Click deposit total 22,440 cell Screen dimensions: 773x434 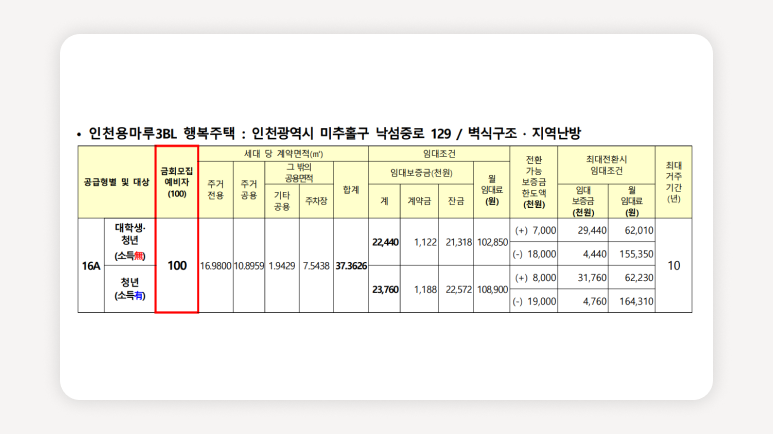pyautogui.click(x=385, y=242)
